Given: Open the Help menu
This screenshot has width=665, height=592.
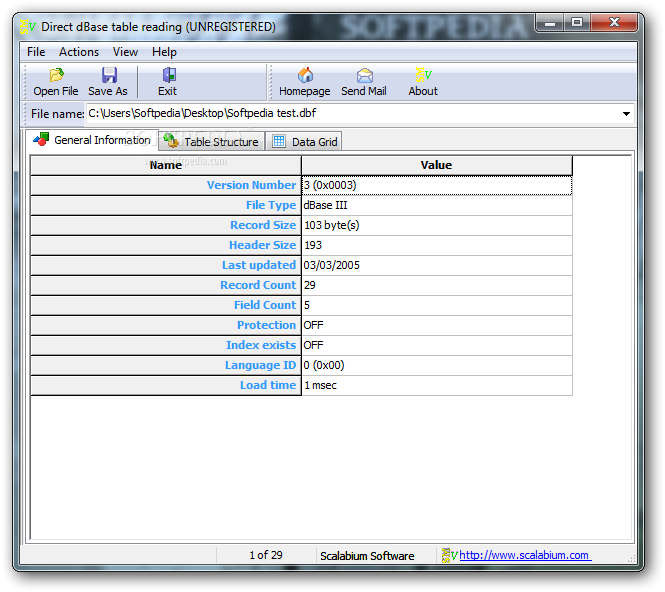Looking at the screenshot, I should coord(164,52).
